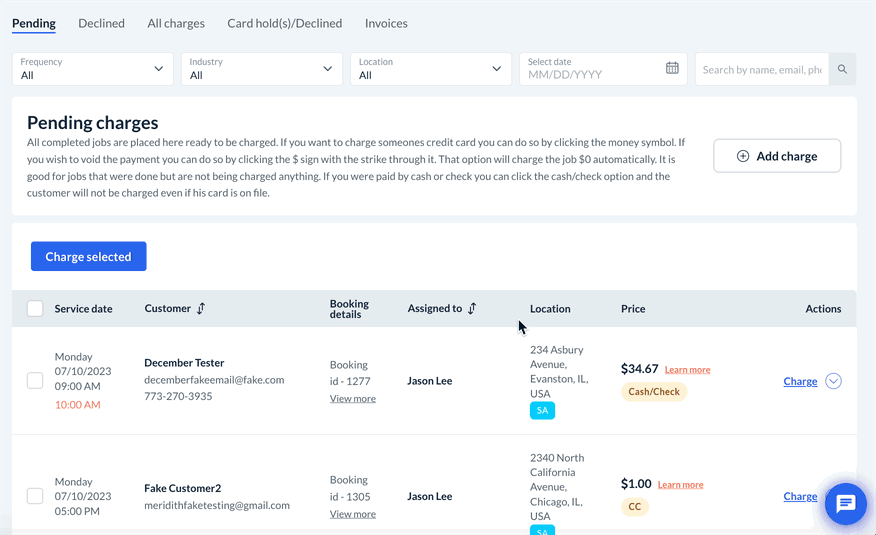876x535 pixels.
Task: Click the search magnifier icon
Action: [842, 69]
